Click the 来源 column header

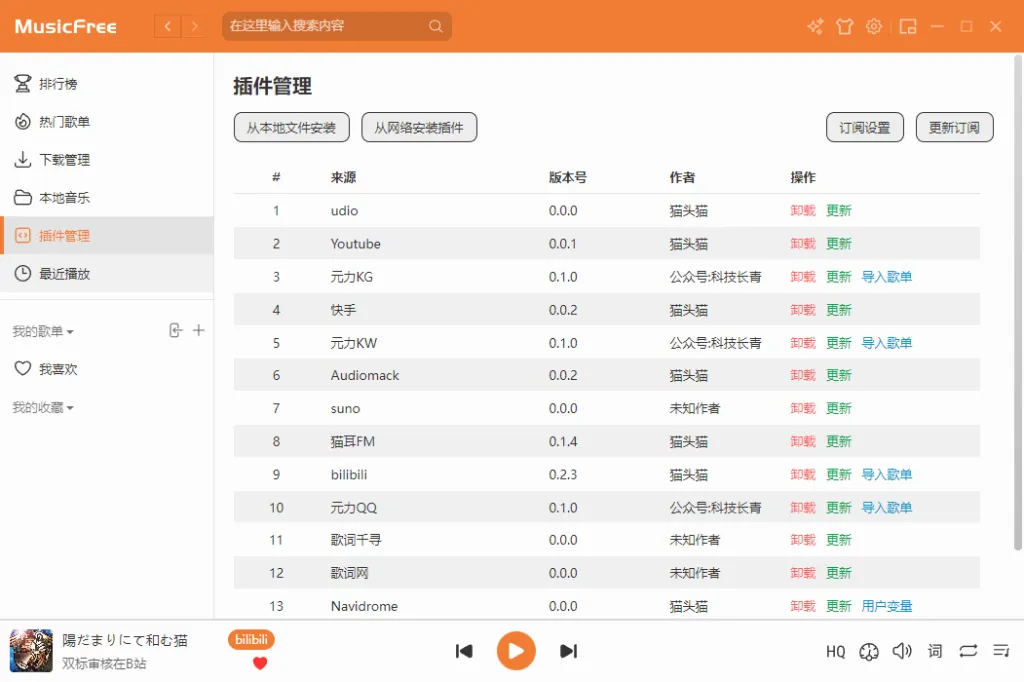coord(344,177)
